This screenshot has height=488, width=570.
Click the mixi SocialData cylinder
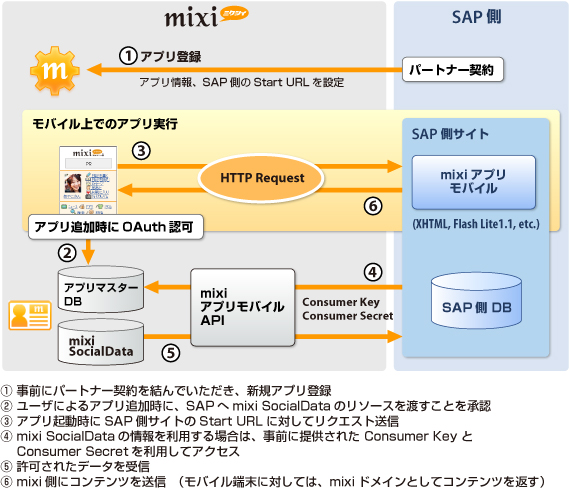tap(101, 342)
